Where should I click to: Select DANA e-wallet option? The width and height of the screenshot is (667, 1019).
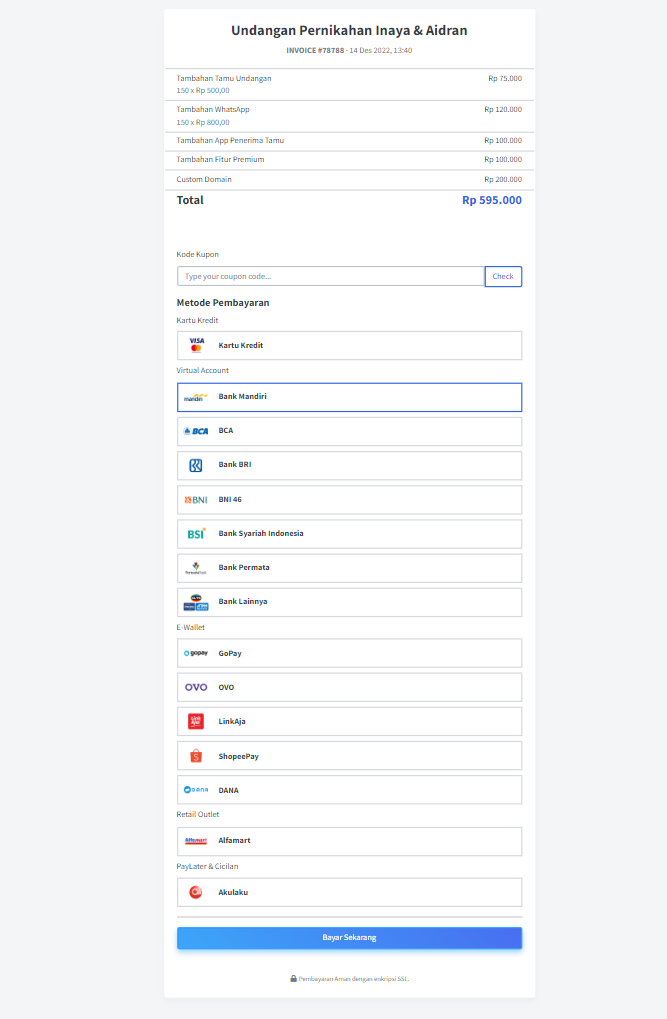coord(349,790)
